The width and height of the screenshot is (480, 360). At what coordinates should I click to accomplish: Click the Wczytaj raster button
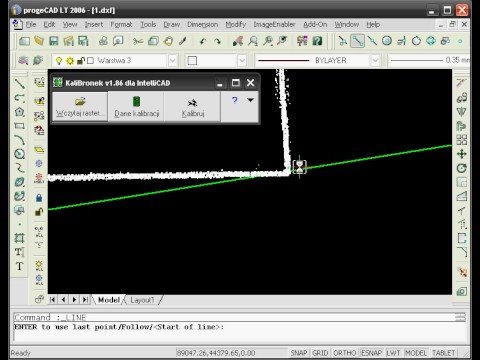tap(80, 107)
